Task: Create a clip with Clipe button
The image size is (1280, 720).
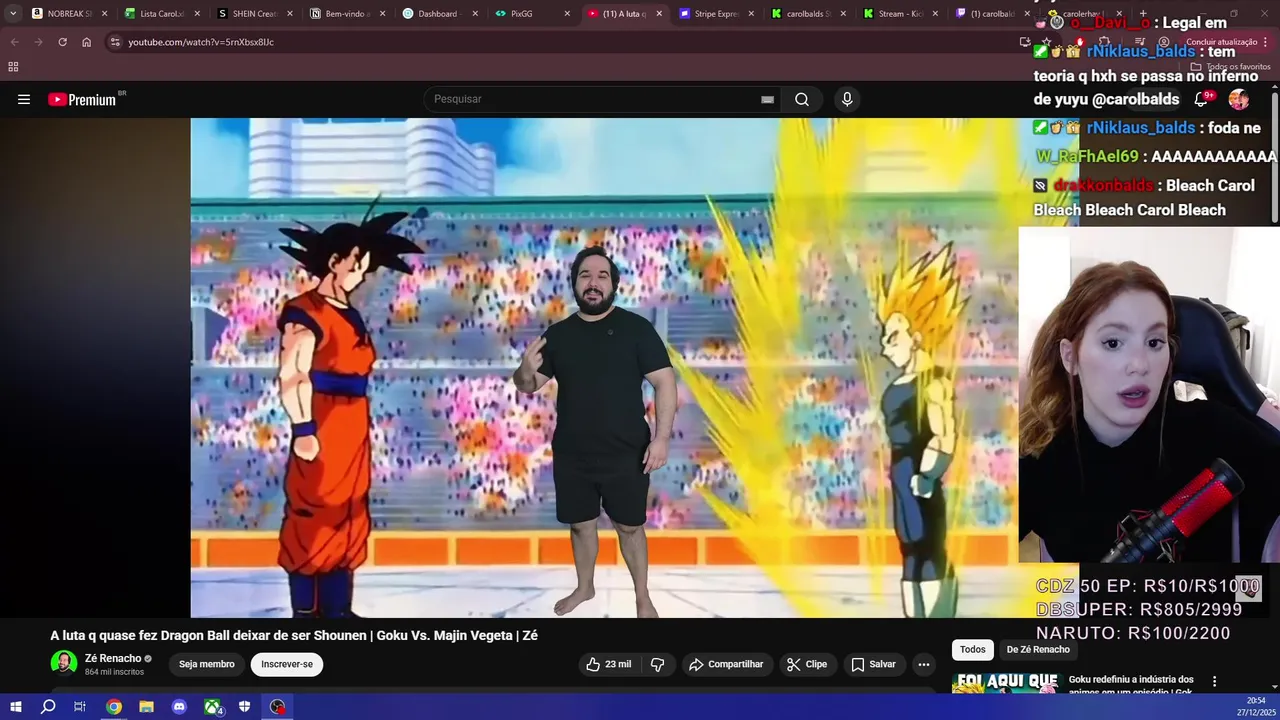Action: point(807,664)
